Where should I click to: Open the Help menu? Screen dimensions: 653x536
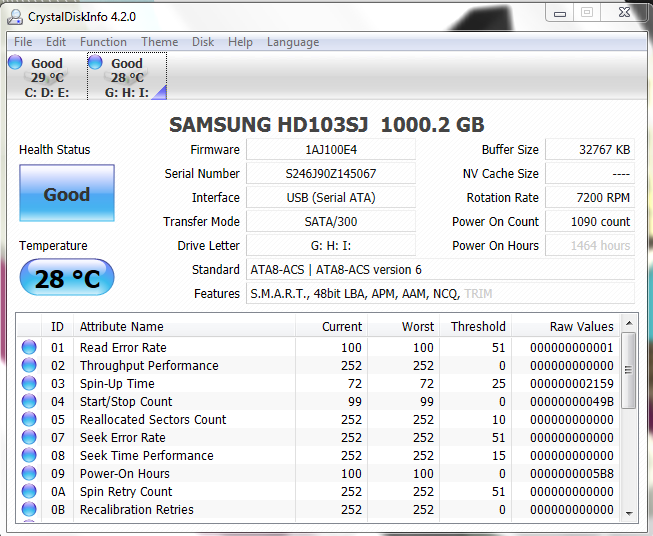click(x=240, y=42)
